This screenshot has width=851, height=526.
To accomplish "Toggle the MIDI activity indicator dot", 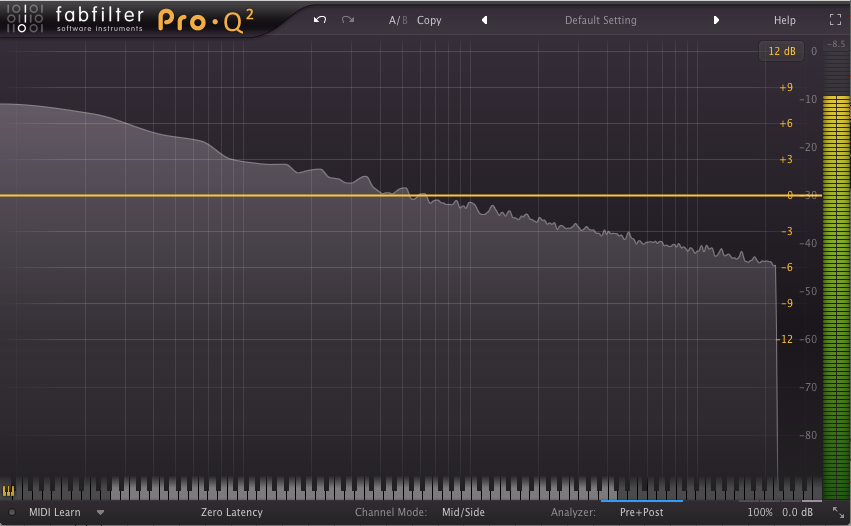I will pyautogui.click(x=12, y=512).
